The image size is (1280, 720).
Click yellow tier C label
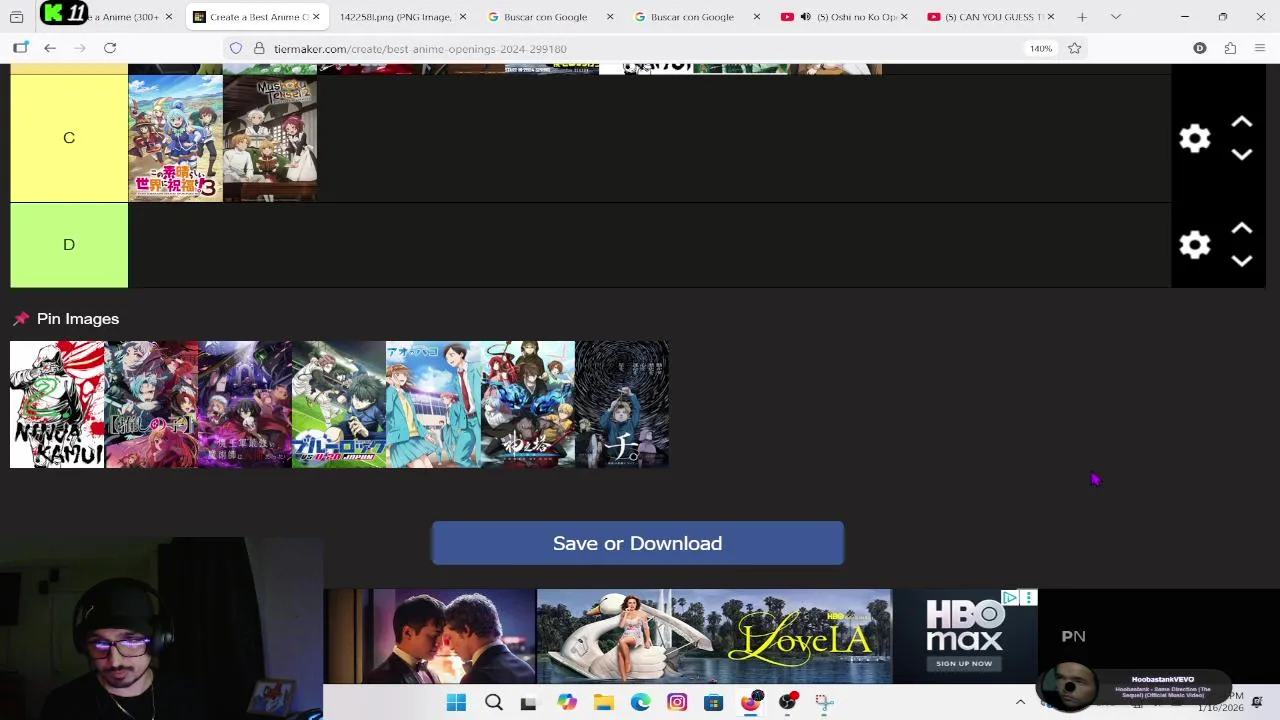(69, 138)
